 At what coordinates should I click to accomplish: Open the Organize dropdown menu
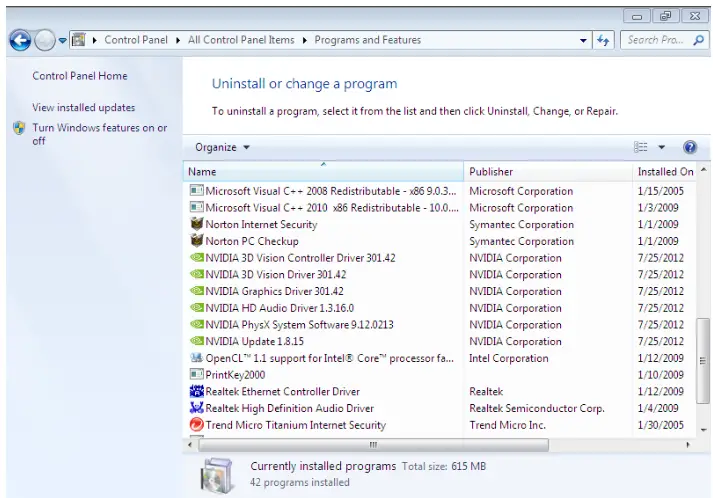[x=222, y=147]
